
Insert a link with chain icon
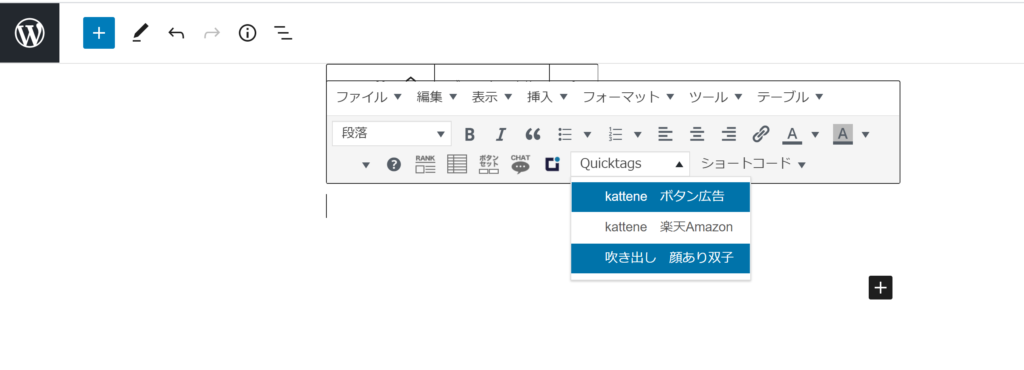coord(760,134)
